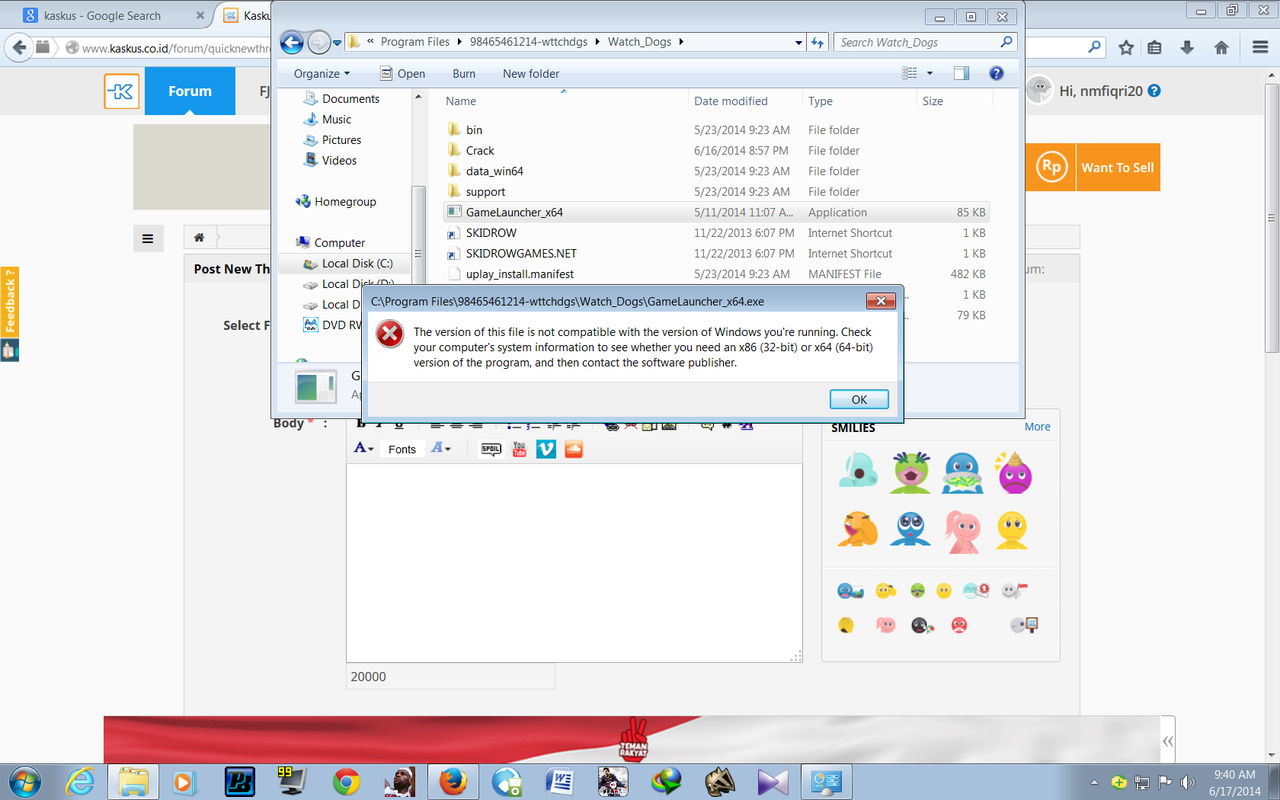The height and width of the screenshot is (800, 1280).
Task: Refresh the Watch_Dogs folder view
Action: pyautogui.click(x=817, y=43)
